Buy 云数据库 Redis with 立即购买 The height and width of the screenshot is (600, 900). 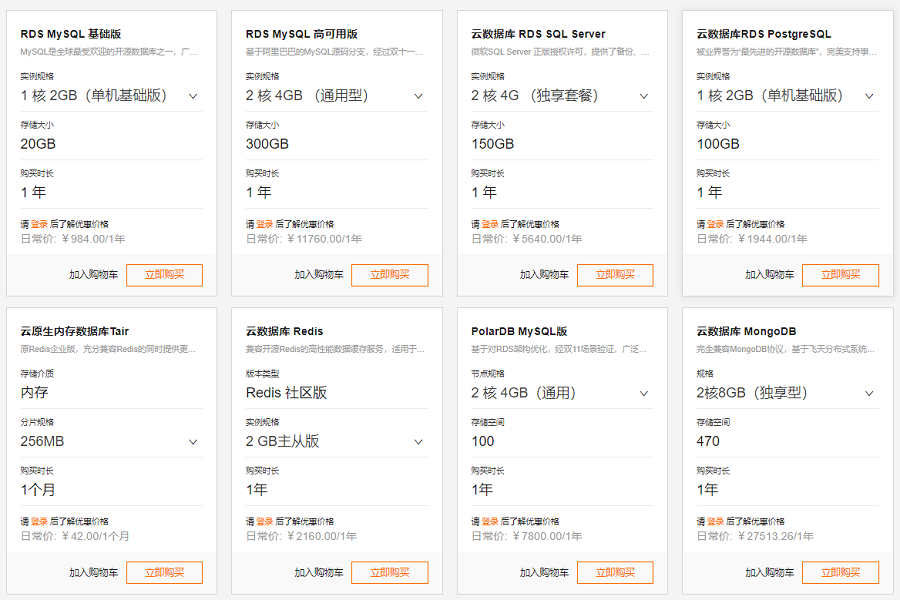390,572
